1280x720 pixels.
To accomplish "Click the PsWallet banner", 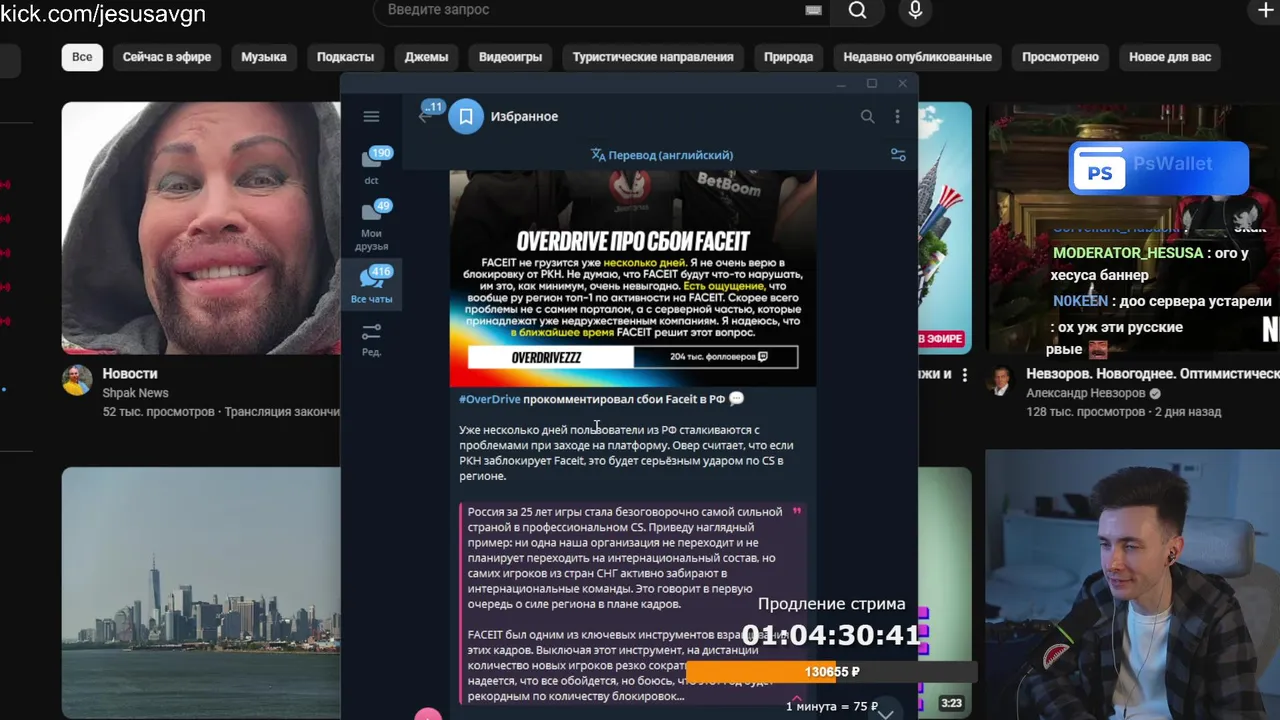I will coord(1159,168).
